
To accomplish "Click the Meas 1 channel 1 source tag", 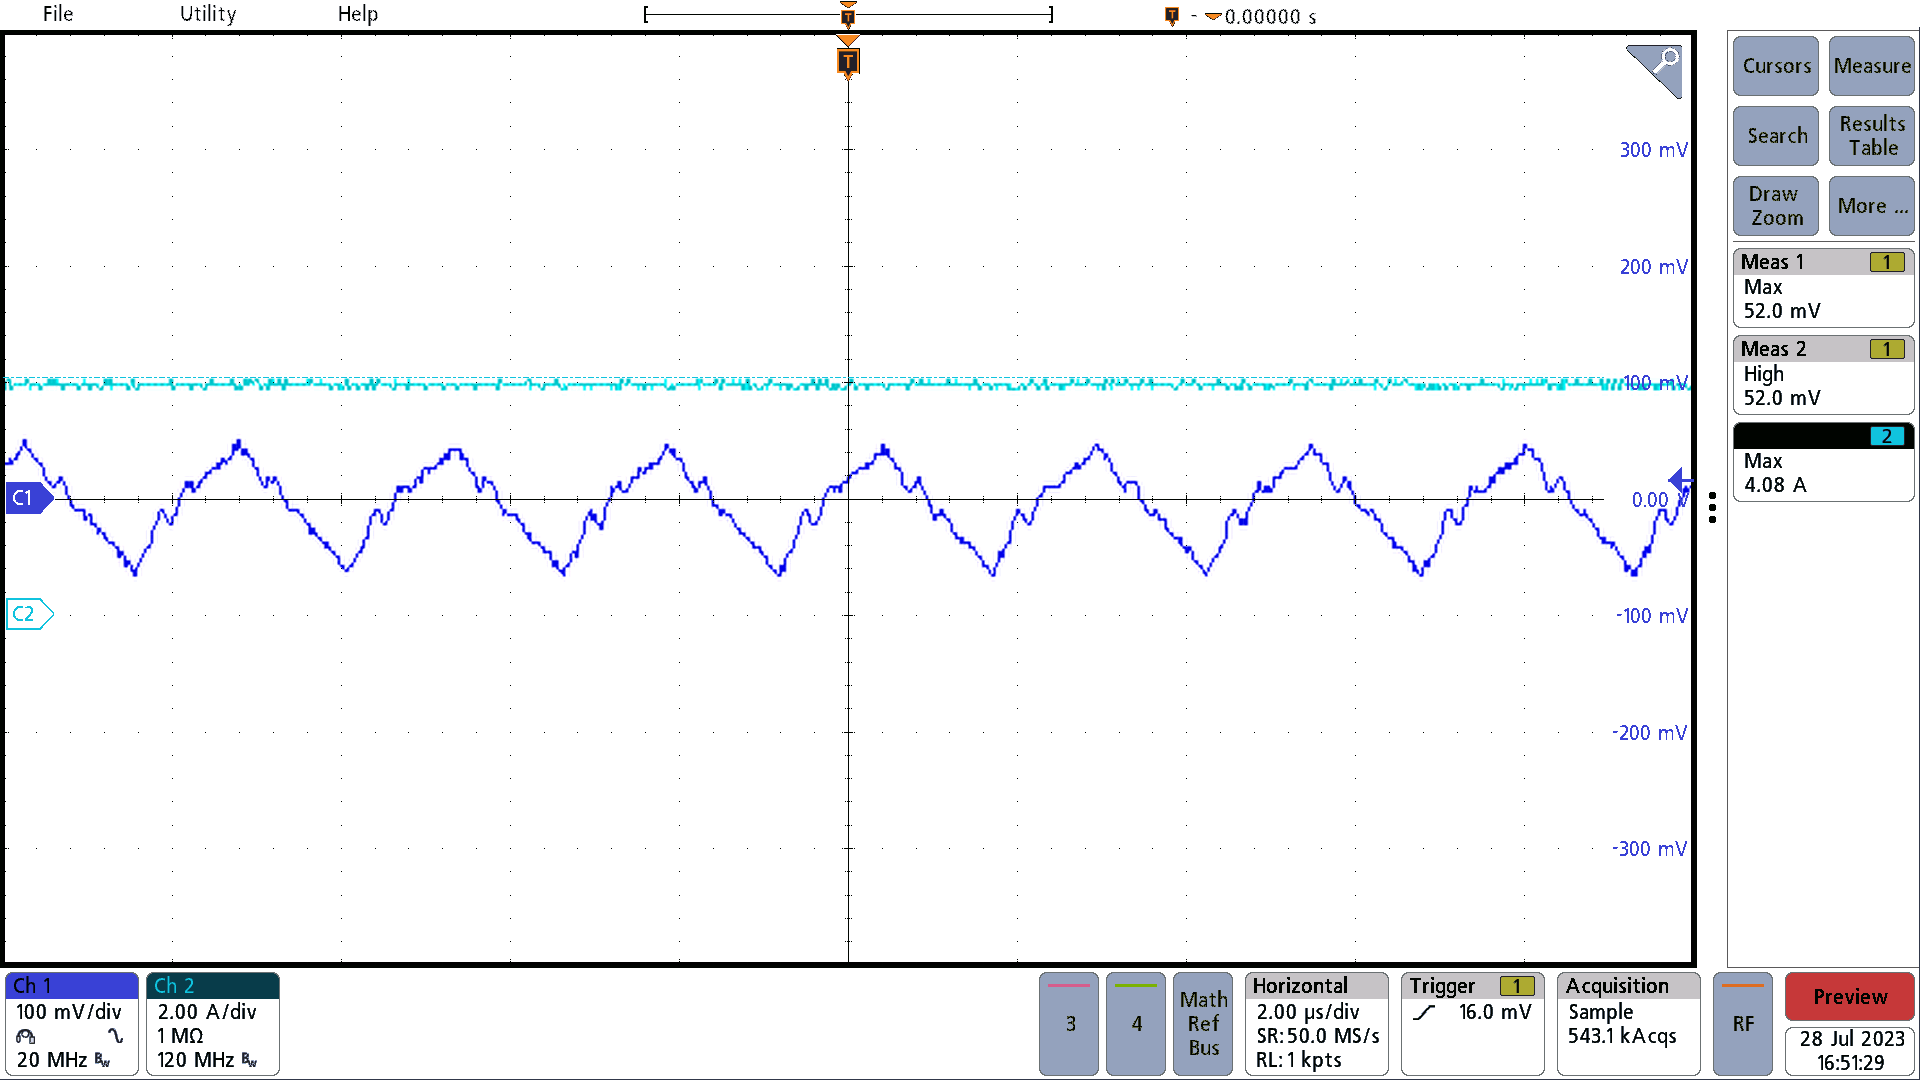I will 1887,262.
